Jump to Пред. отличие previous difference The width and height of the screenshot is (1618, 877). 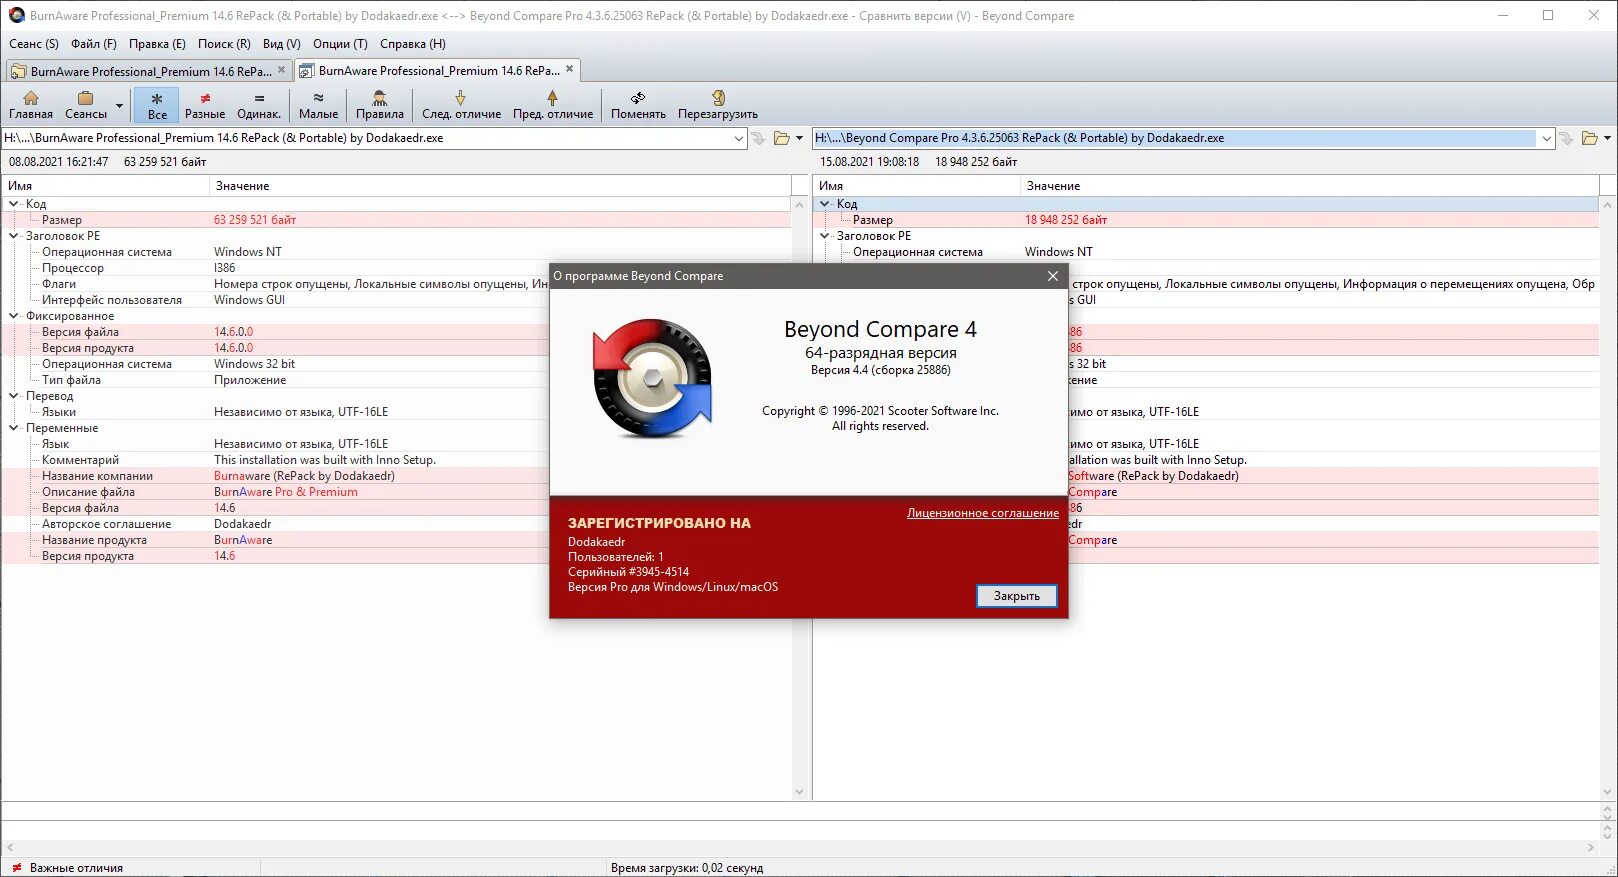tap(553, 105)
